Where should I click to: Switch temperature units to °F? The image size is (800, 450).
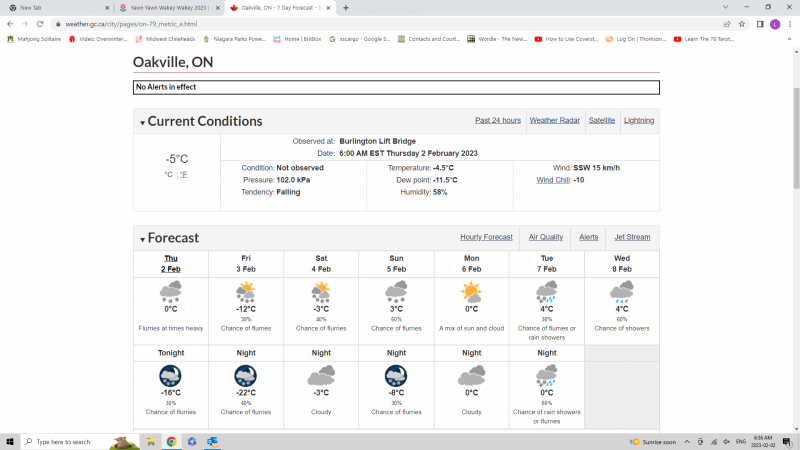tap(183, 174)
